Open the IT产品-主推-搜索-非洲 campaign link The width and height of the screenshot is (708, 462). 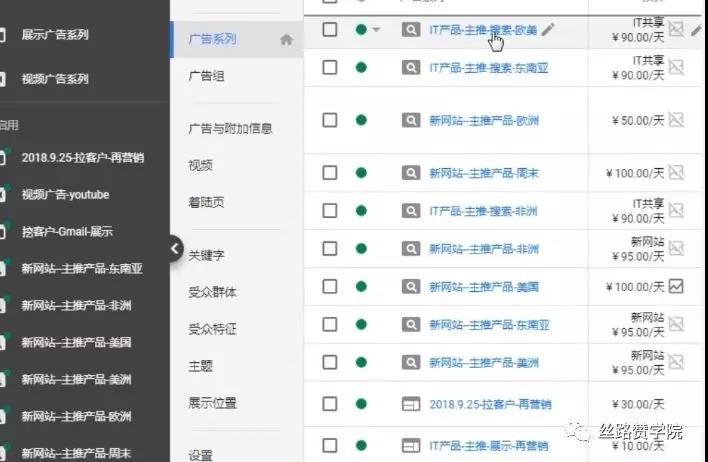click(483, 211)
